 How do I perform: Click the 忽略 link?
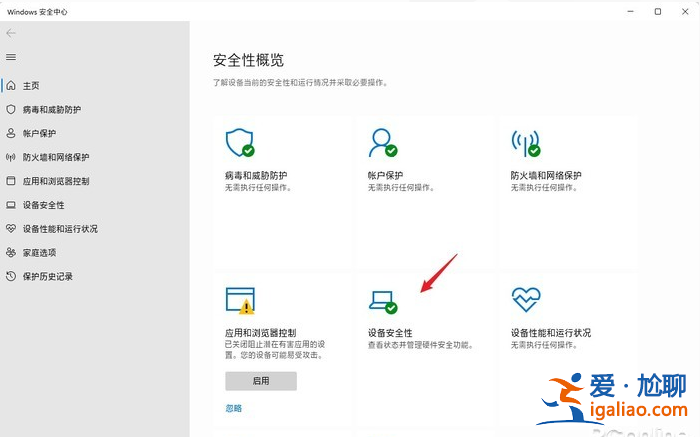[x=233, y=408]
